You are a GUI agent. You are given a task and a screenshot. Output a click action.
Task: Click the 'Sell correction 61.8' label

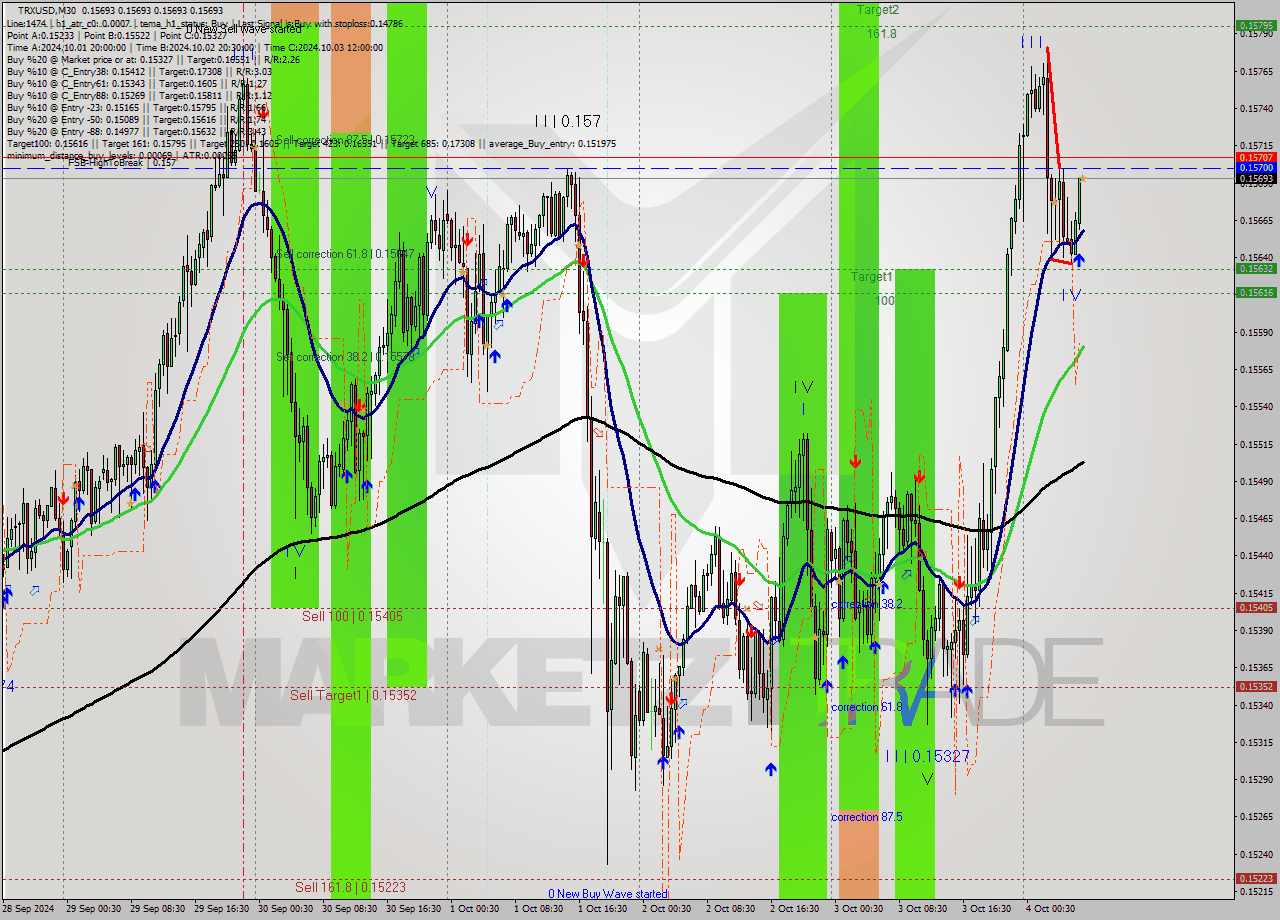coord(345,255)
